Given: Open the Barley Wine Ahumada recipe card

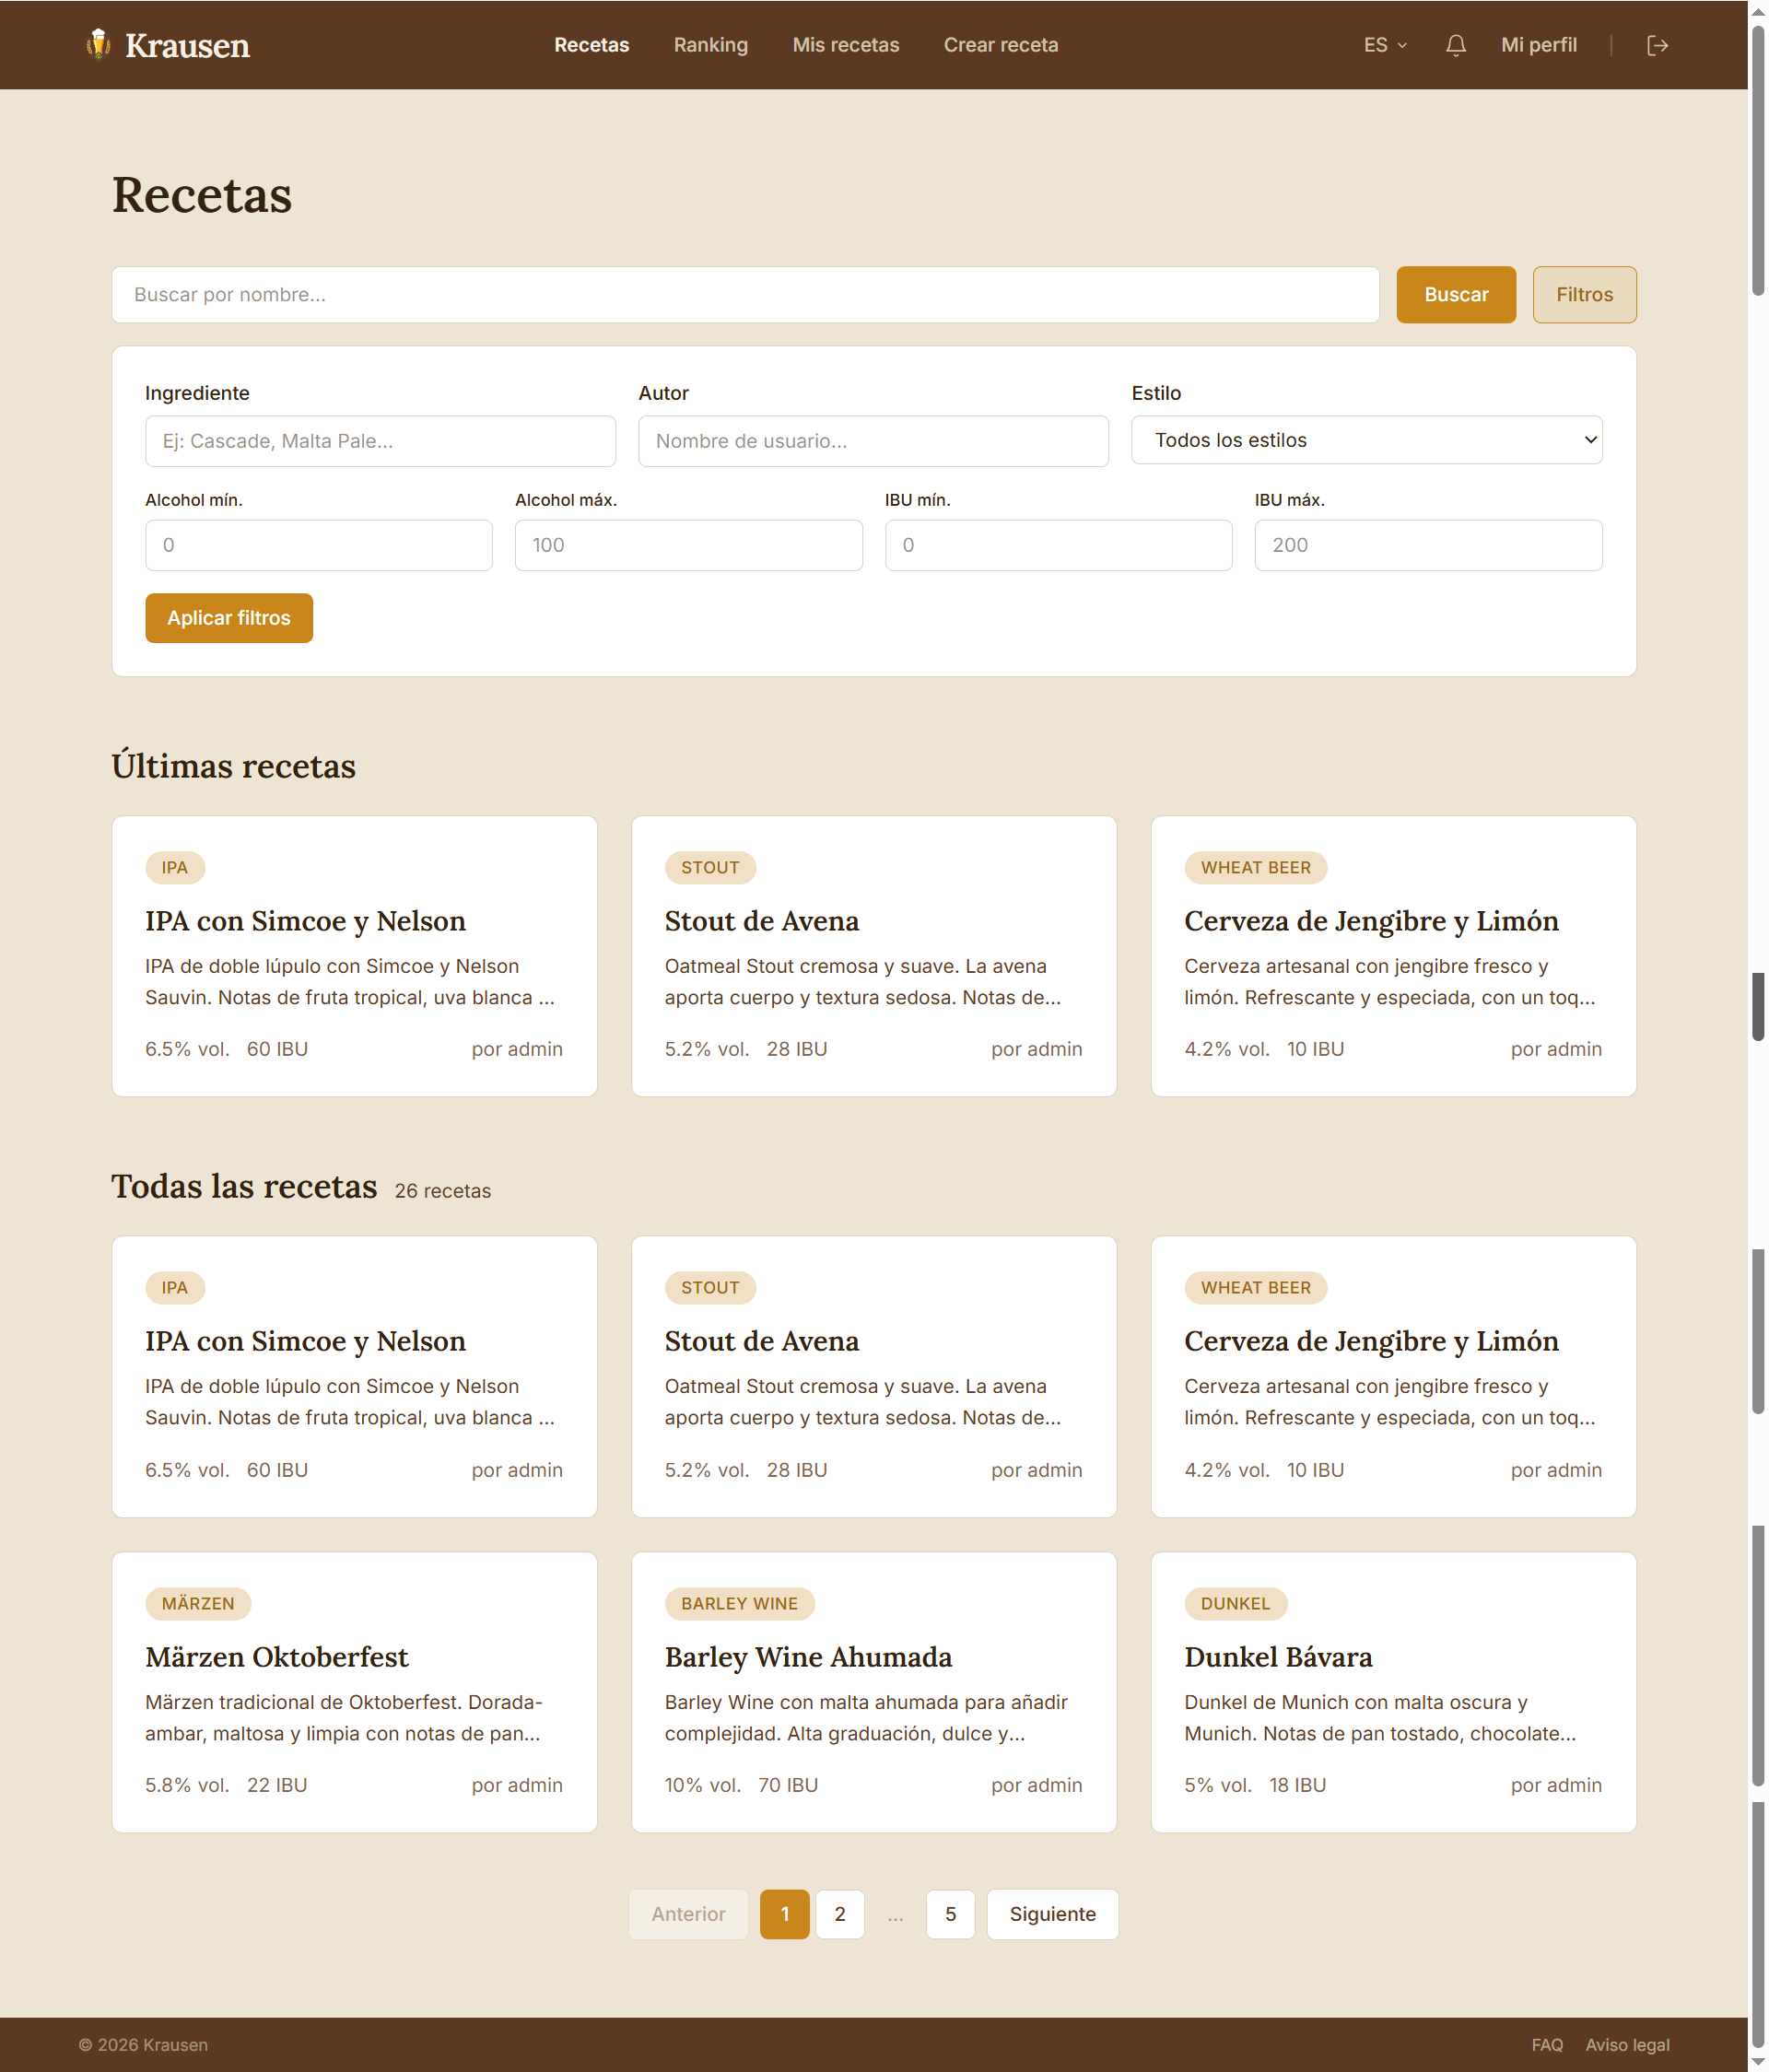Looking at the screenshot, I should [874, 1692].
